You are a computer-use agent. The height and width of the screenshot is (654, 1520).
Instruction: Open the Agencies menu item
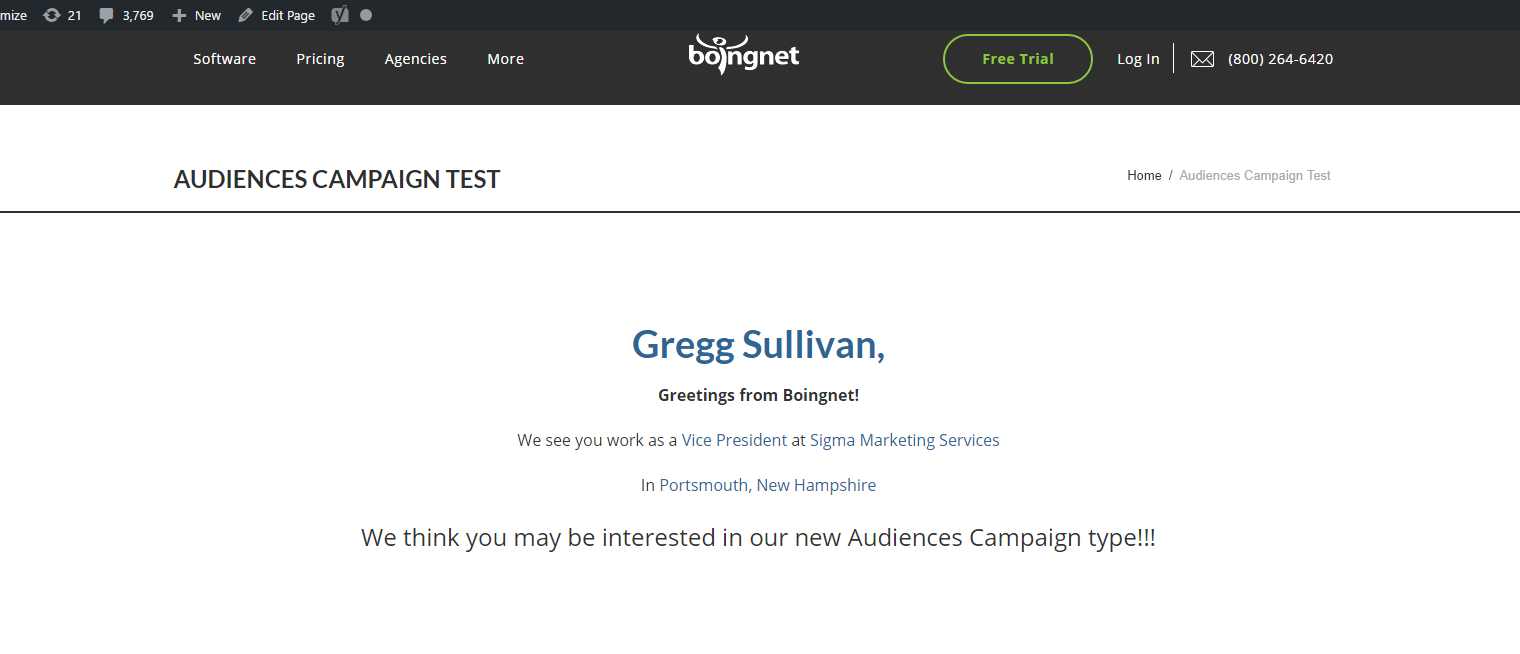tap(415, 59)
